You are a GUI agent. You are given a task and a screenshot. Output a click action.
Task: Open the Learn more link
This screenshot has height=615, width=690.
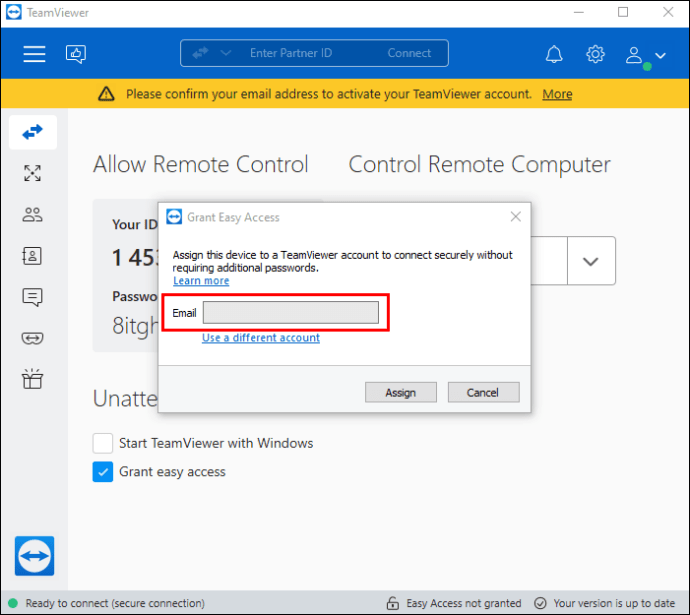(x=201, y=281)
